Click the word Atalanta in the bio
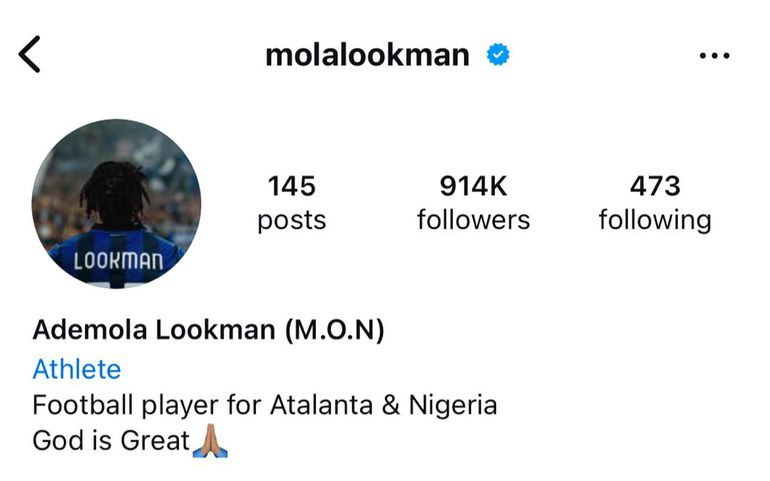 coord(322,405)
